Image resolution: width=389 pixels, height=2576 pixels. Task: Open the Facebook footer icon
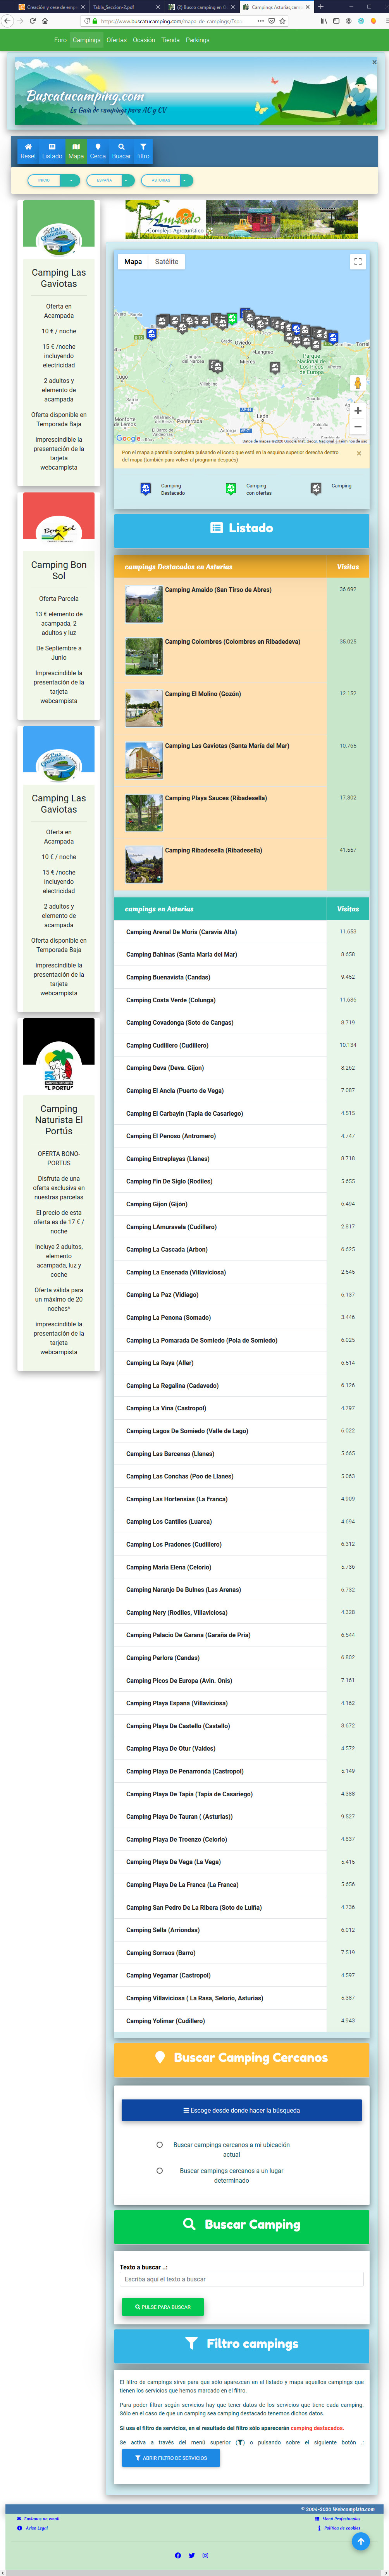[x=178, y=2555]
